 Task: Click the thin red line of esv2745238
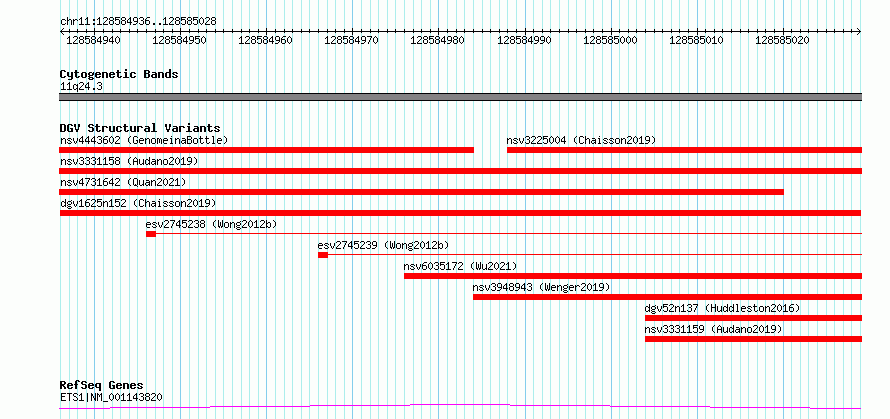pyautogui.click(x=509, y=233)
